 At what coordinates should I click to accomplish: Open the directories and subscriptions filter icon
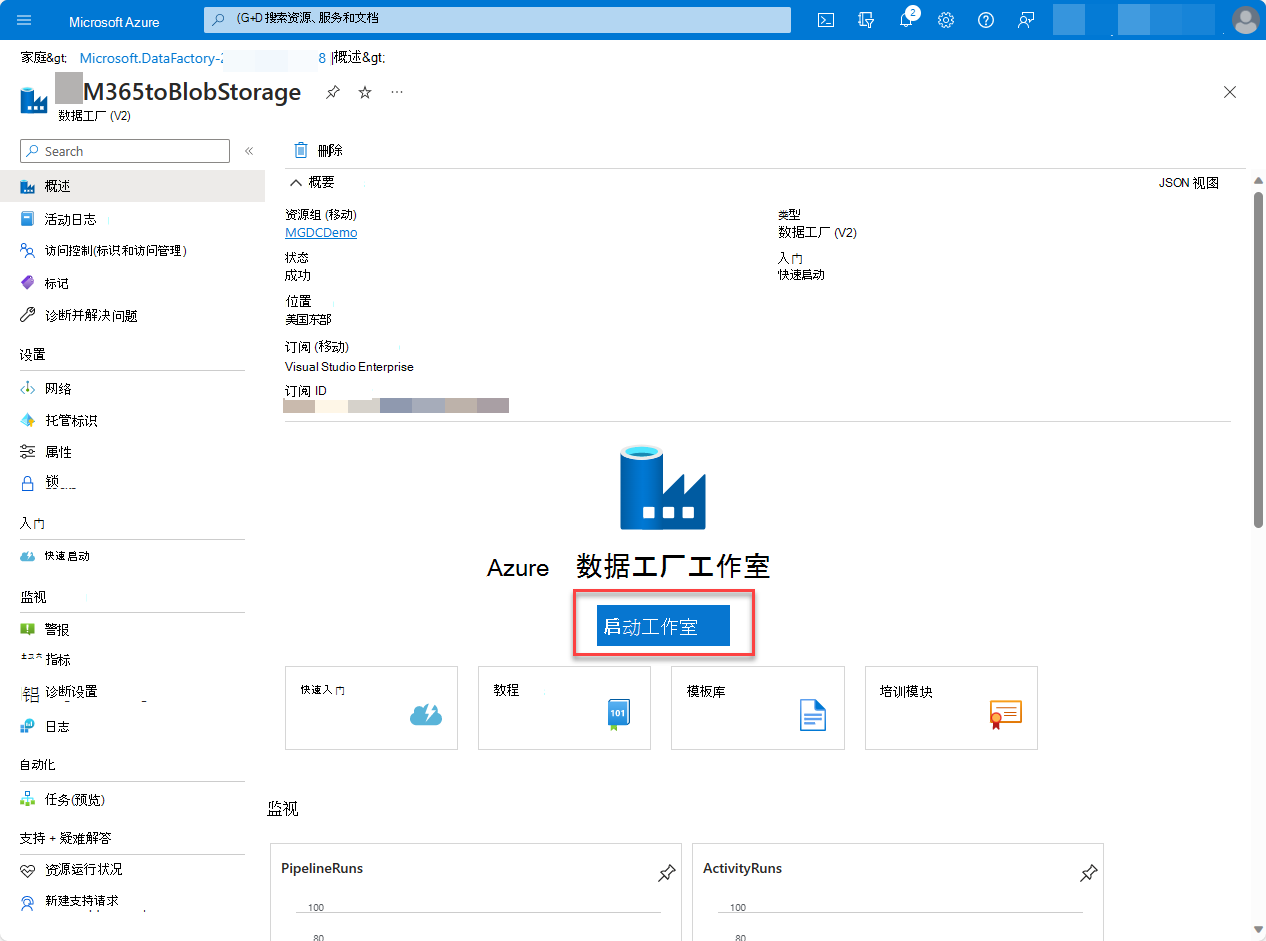point(866,20)
